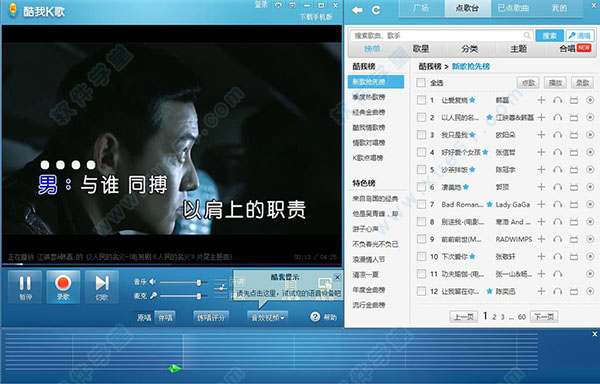
Task: Click the back arrow in song panel
Action: tap(357, 10)
